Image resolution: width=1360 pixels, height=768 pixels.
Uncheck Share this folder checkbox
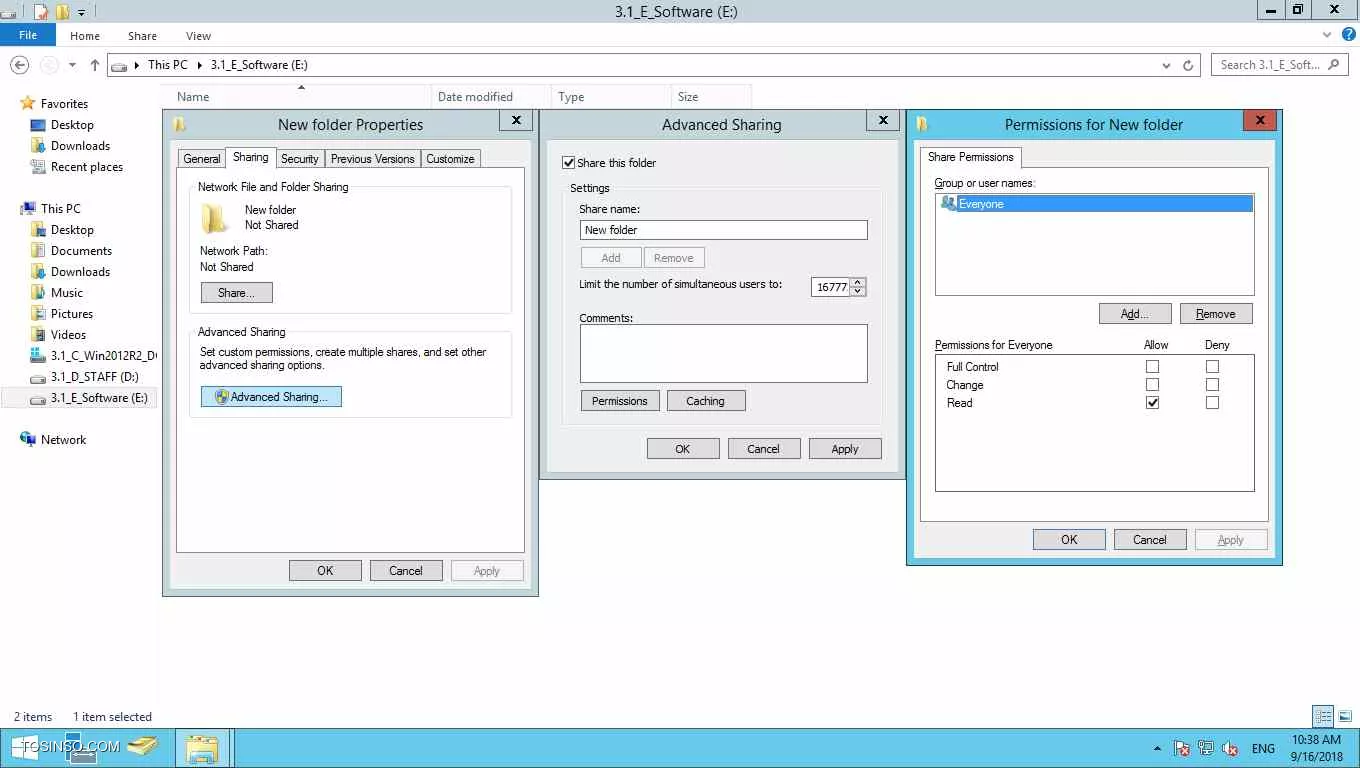pos(569,163)
